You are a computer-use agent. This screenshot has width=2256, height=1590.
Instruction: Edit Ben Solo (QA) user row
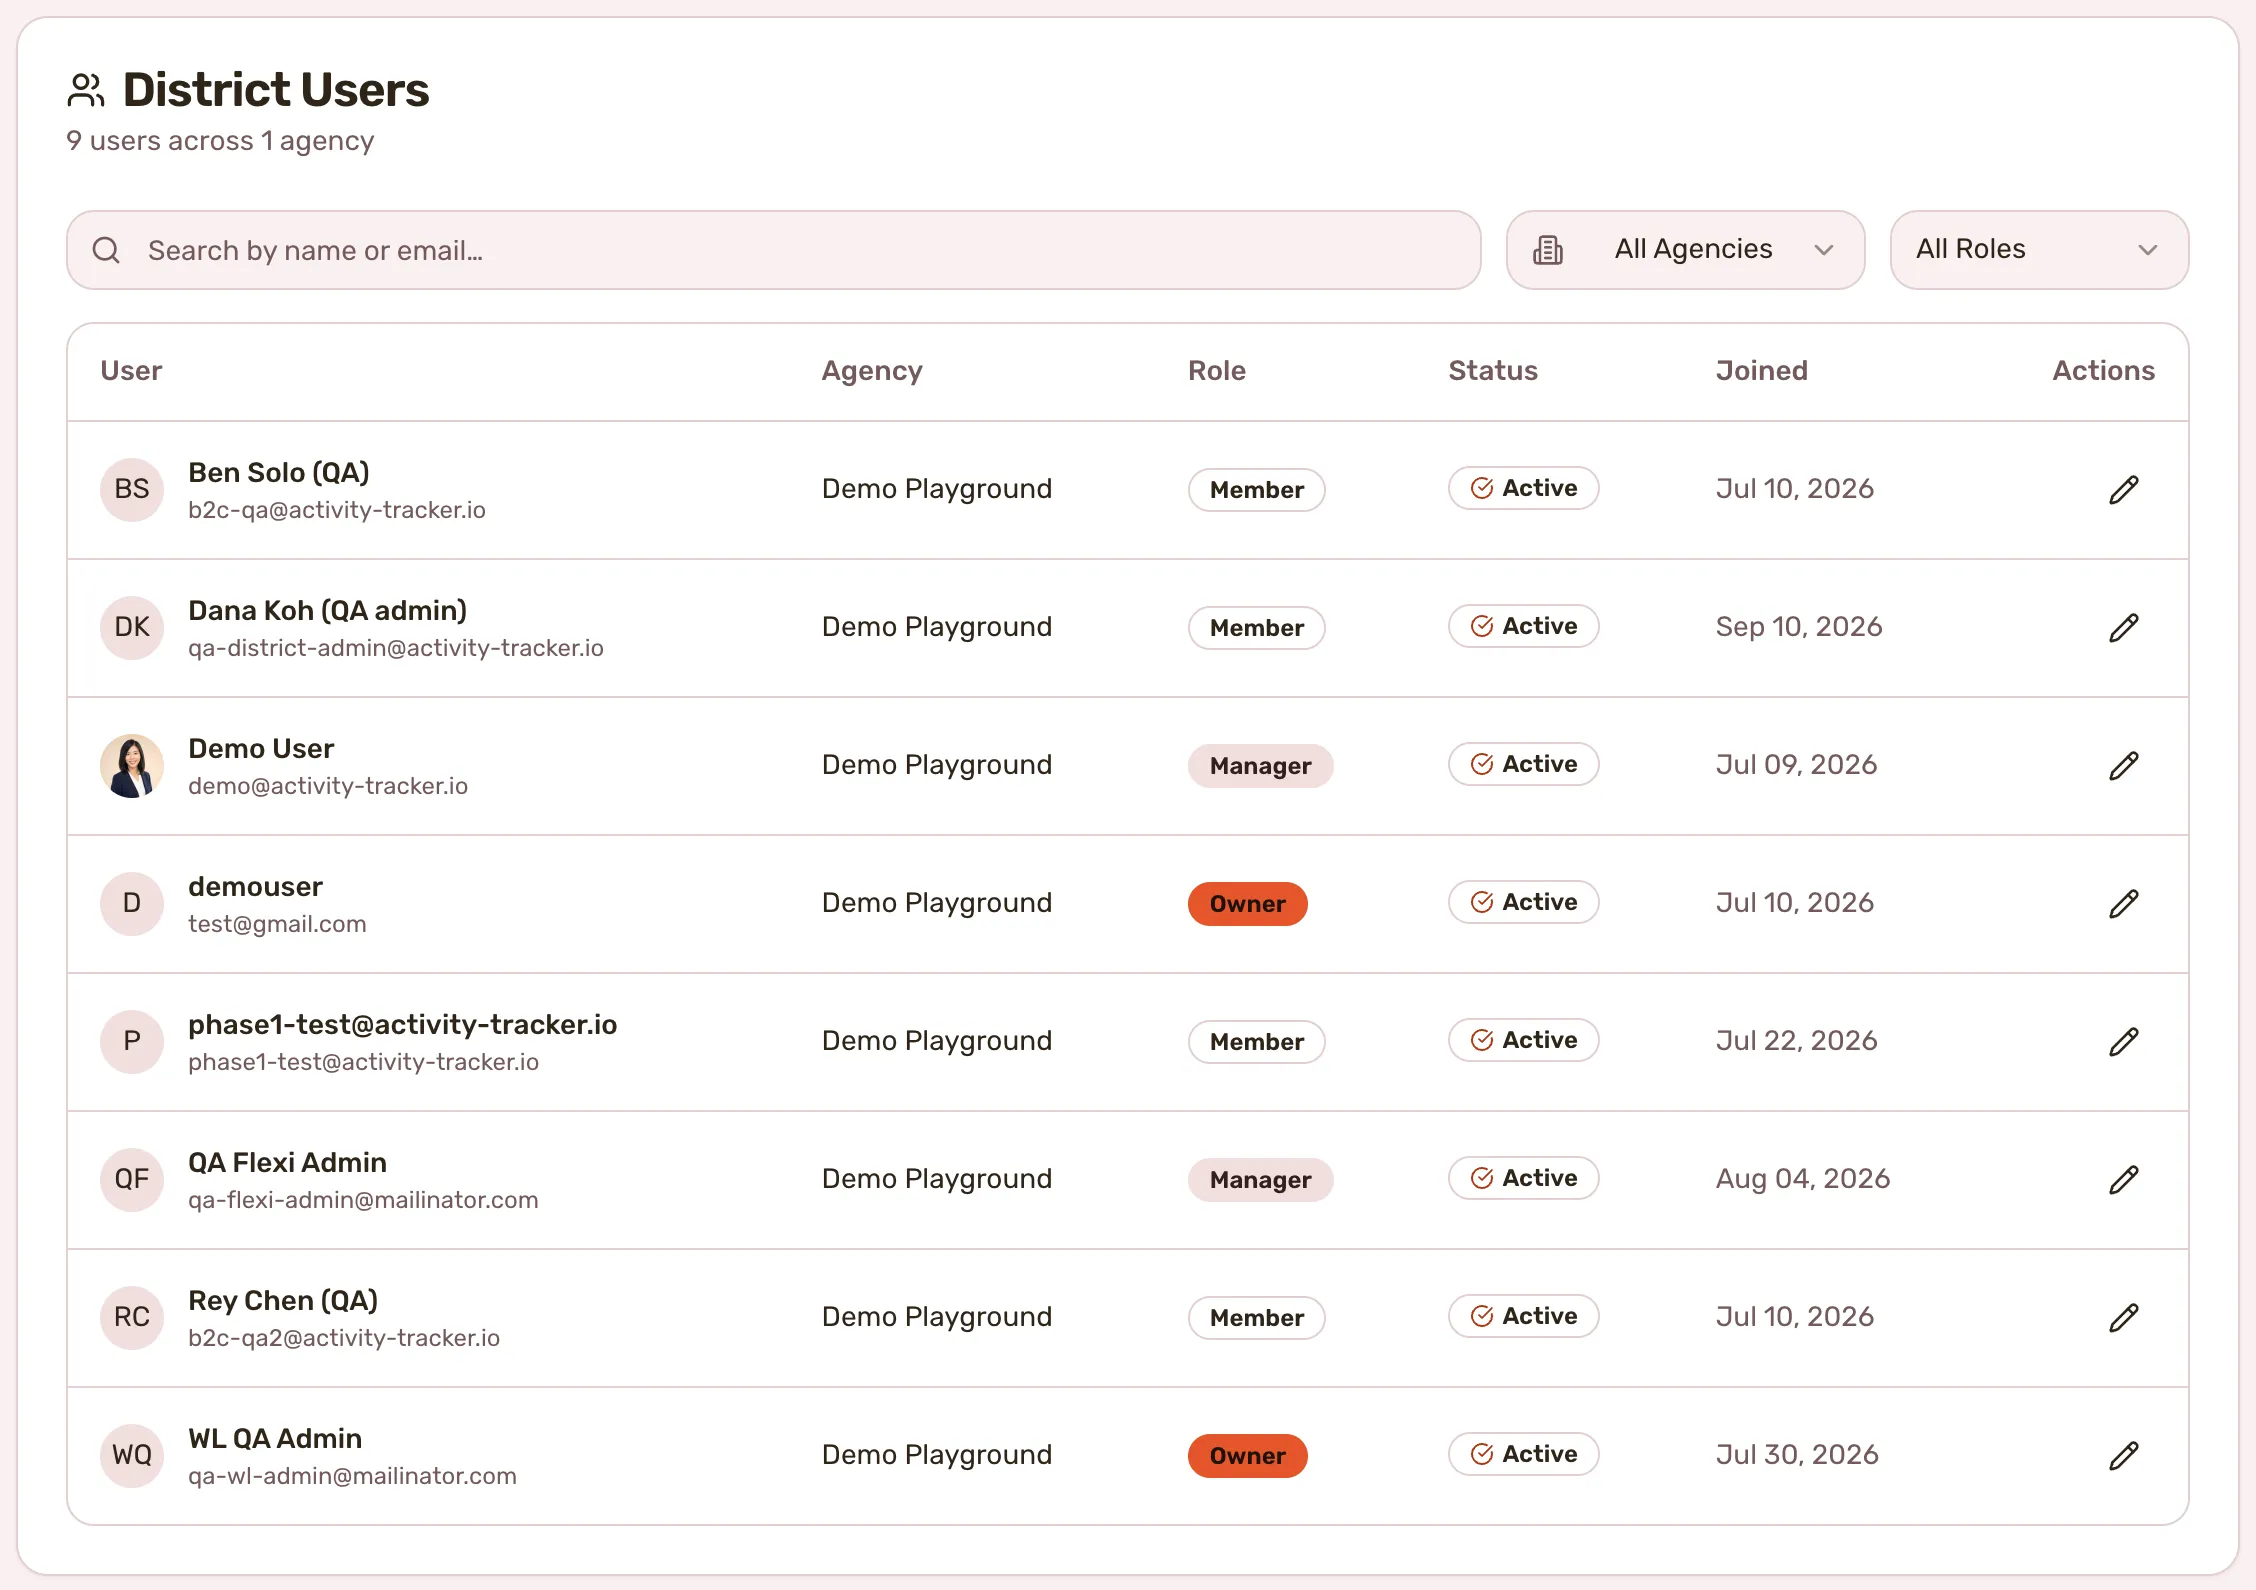pyautogui.click(x=2124, y=490)
